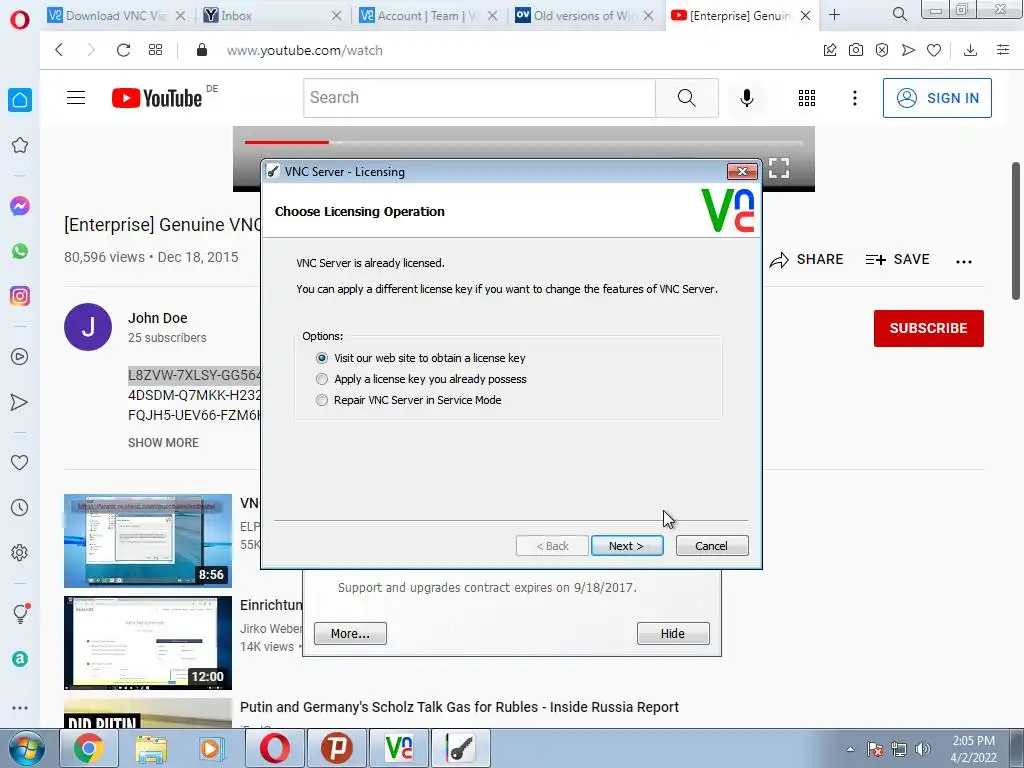Image resolution: width=1024 pixels, height=768 pixels.
Task: Click the YouTube search magnifier button
Action: pyautogui.click(x=687, y=98)
